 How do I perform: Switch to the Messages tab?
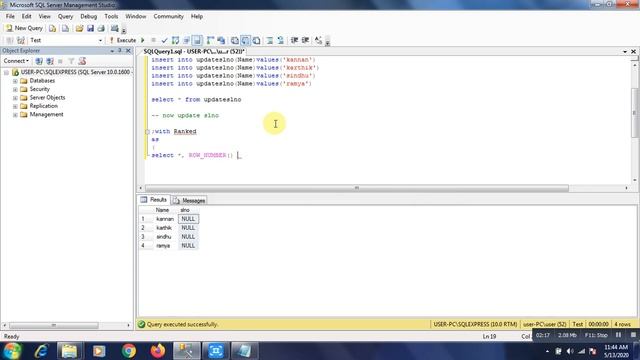[x=189, y=200]
